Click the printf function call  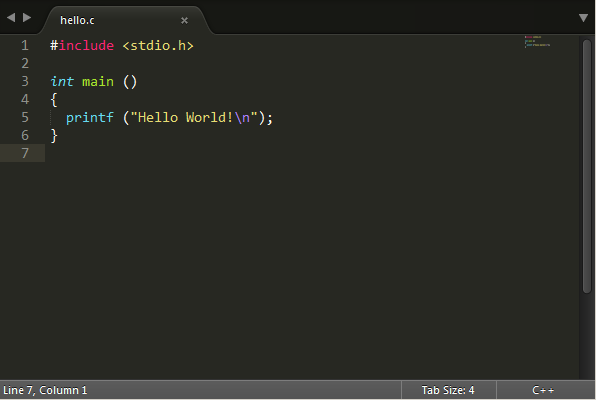pyautogui.click(x=90, y=117)
